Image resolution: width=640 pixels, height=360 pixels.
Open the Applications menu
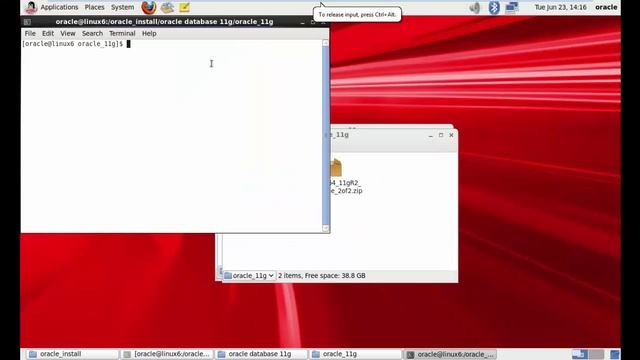59,7
